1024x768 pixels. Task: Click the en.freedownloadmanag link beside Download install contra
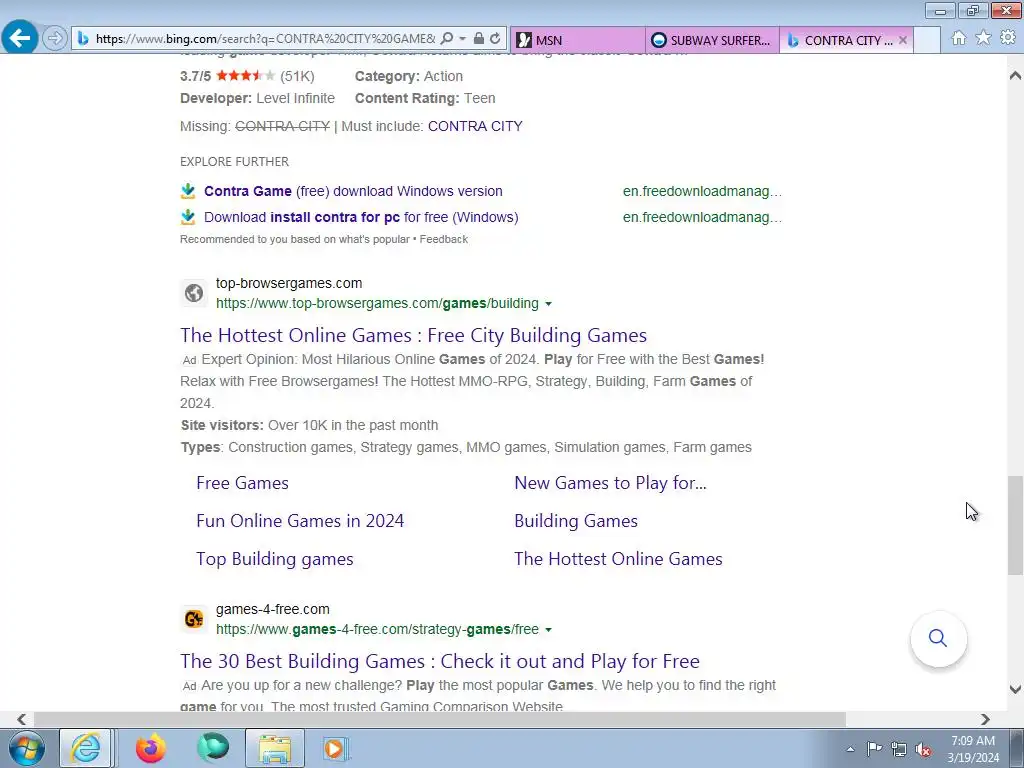[702, 217]
